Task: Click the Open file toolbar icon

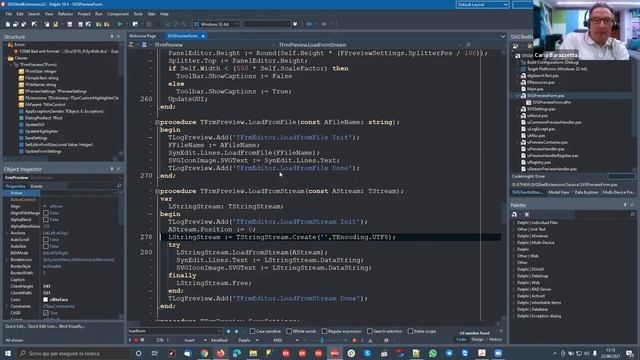Action: [16, 24]
